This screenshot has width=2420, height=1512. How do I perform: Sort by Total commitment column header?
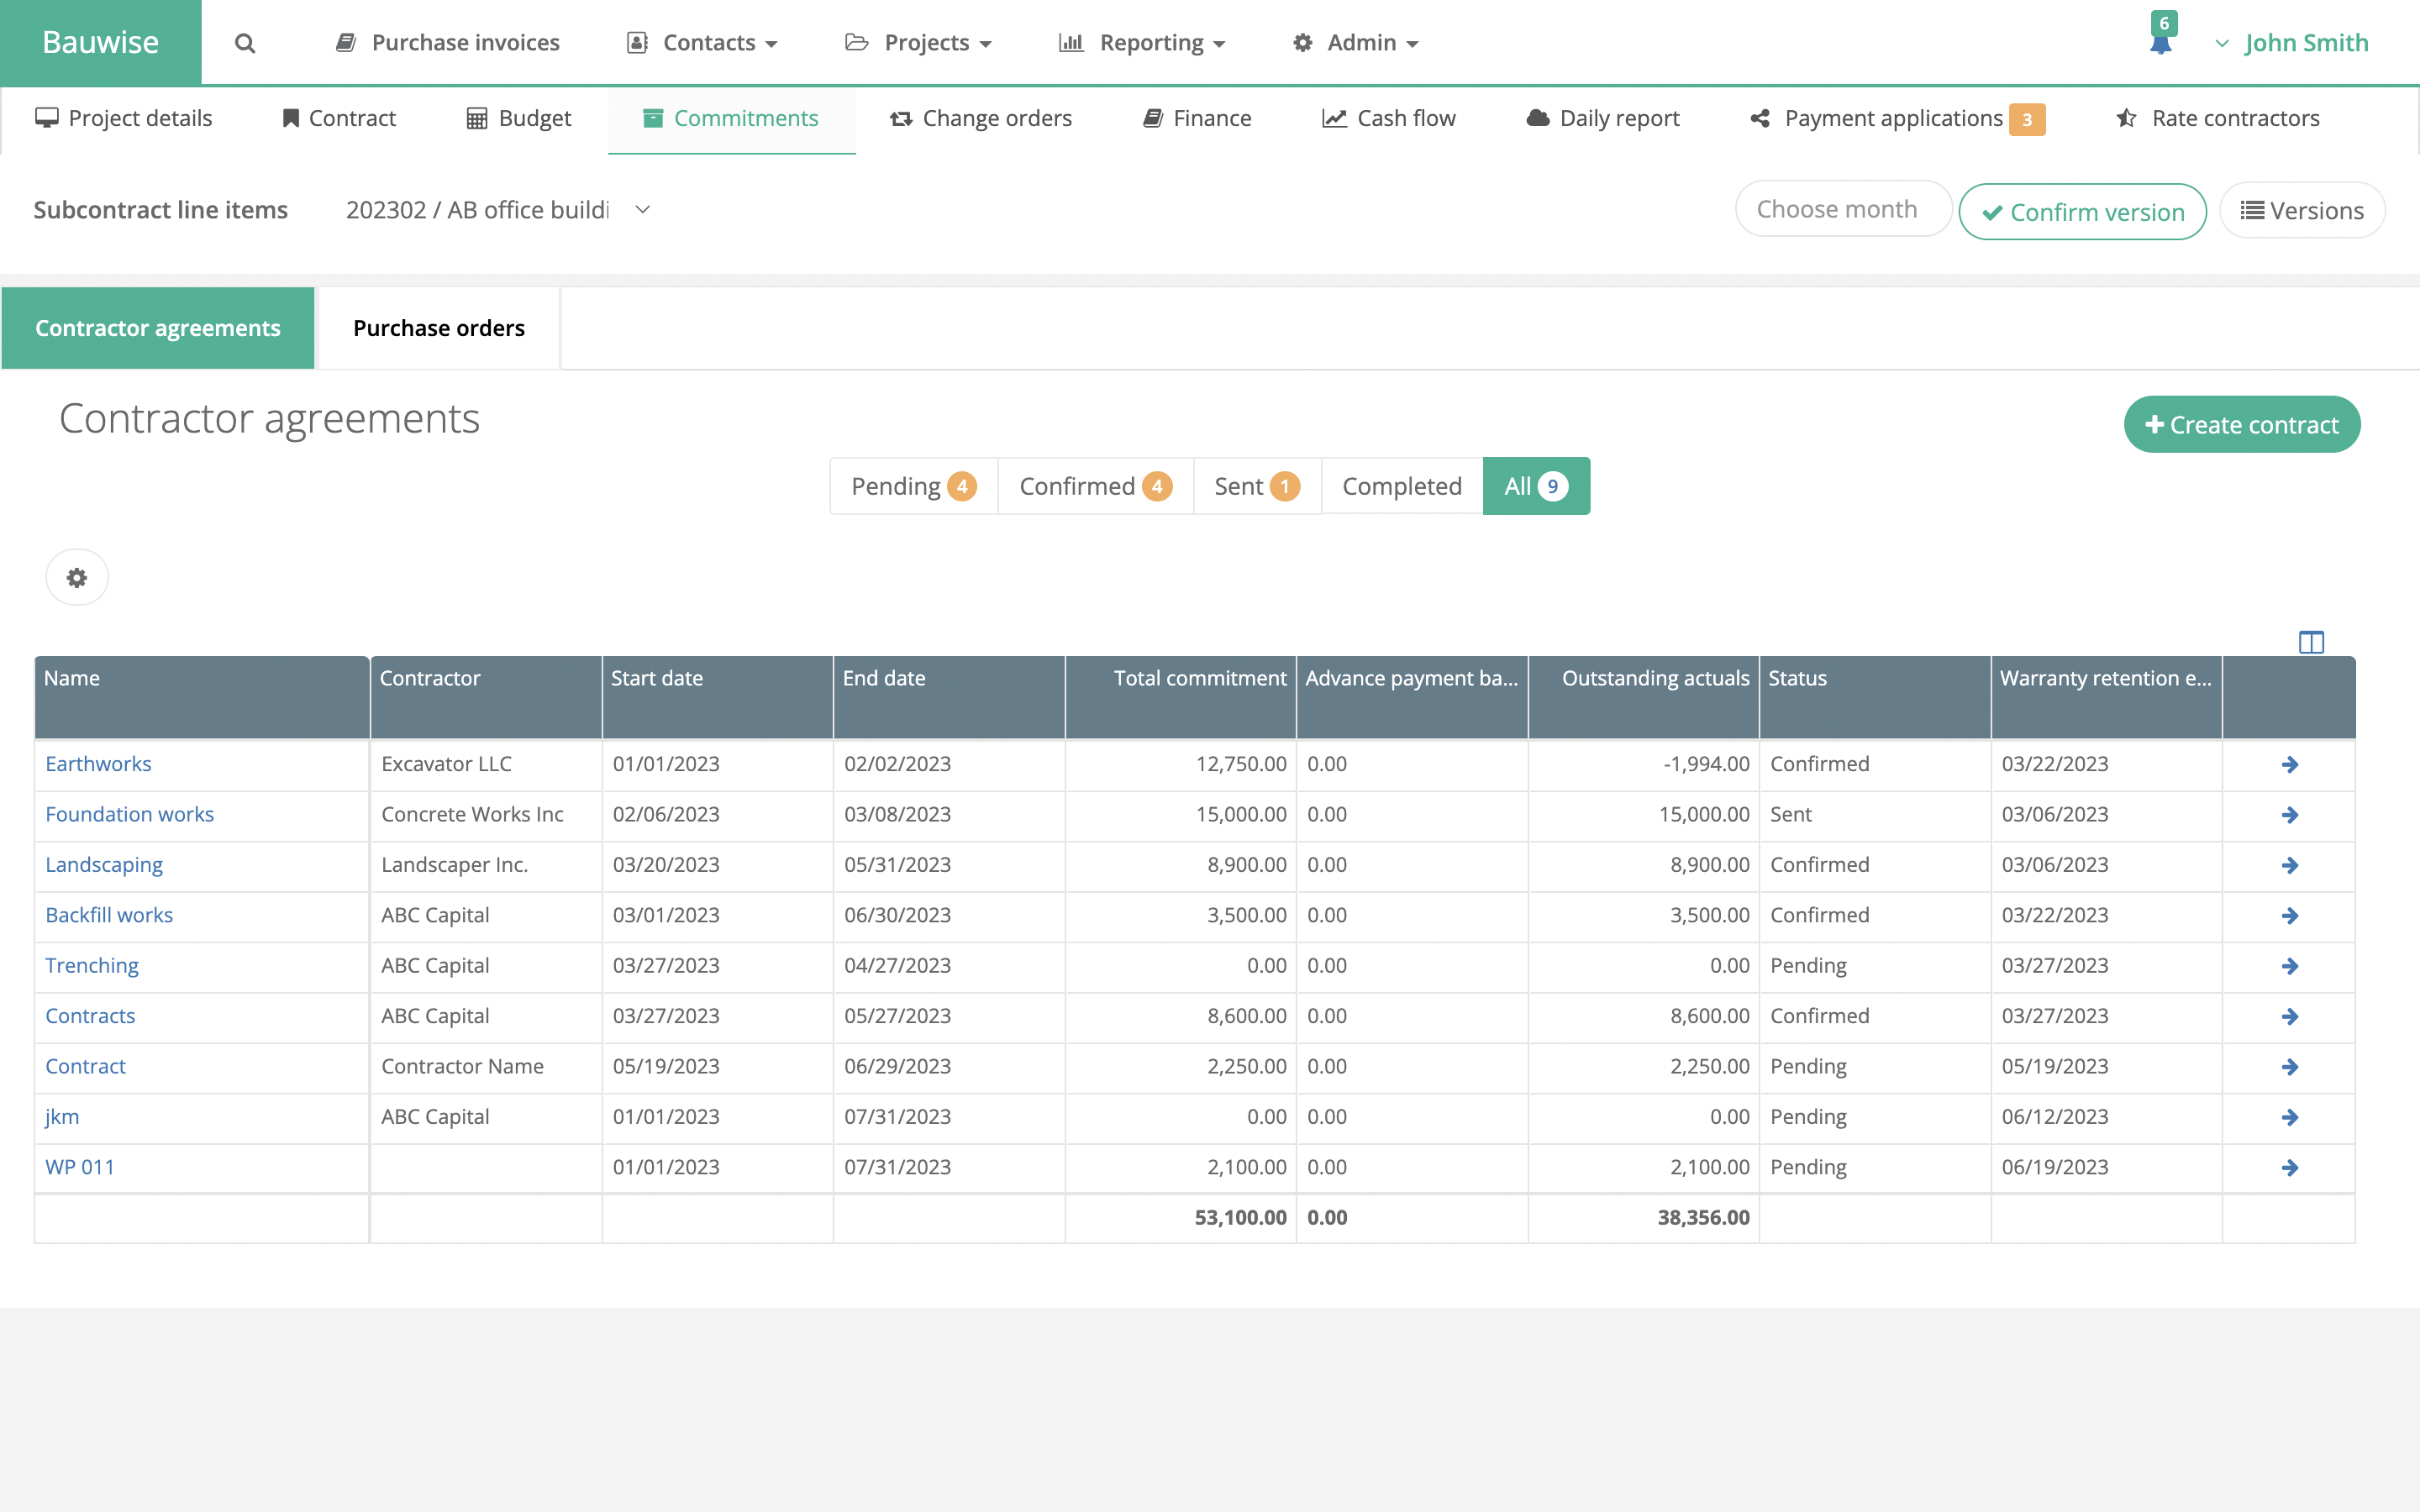pos(1181,697)
